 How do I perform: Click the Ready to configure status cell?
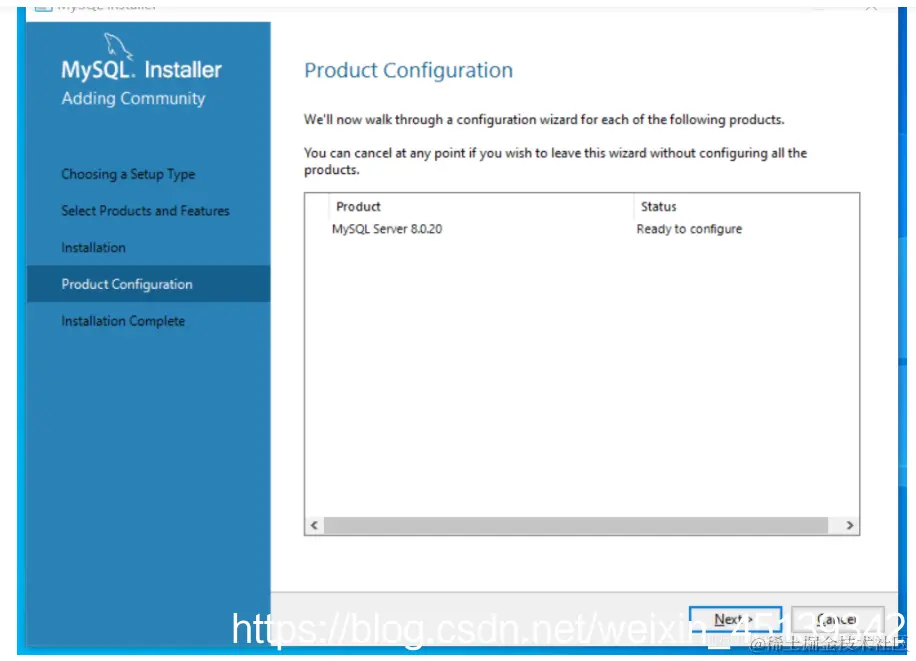pos(689,229)
